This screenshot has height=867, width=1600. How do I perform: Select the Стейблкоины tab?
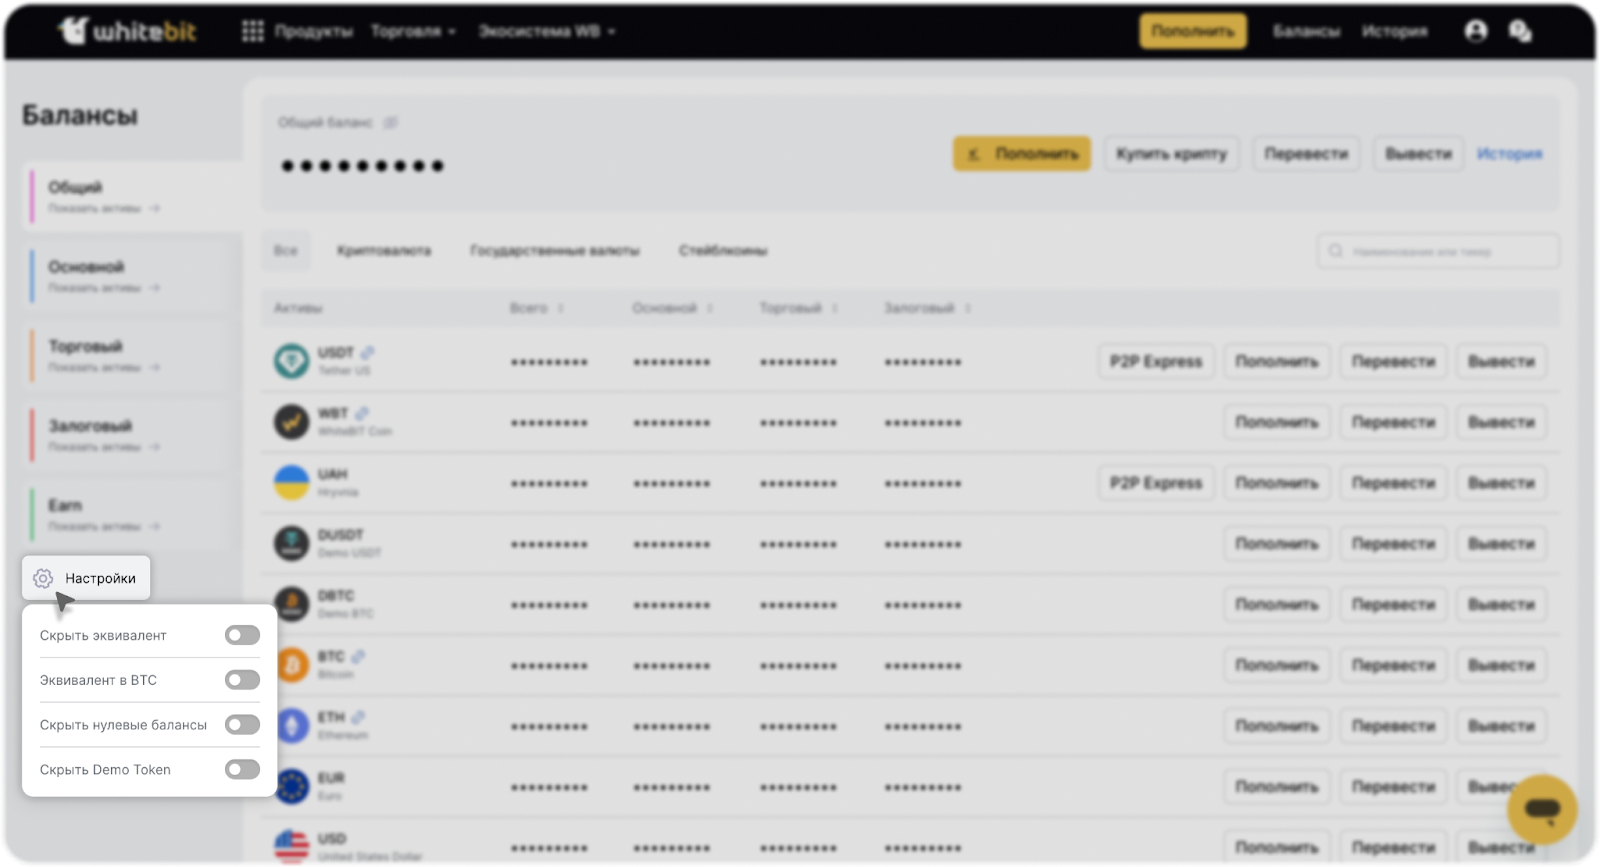[x=722, y=250]
